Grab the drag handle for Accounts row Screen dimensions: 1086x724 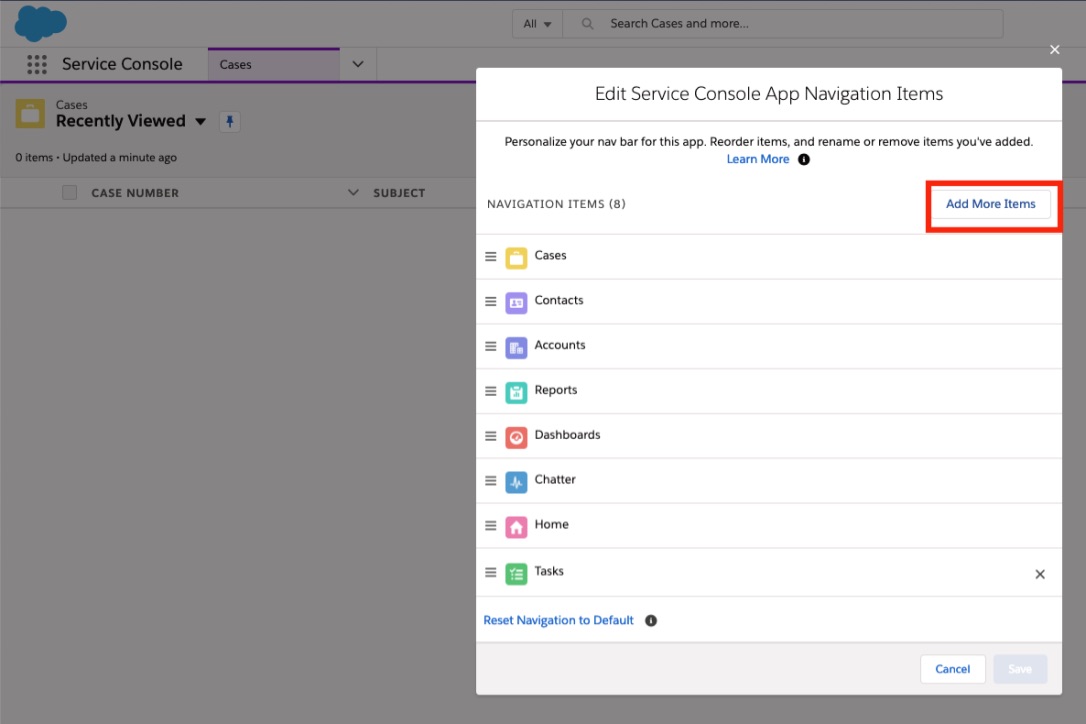click(x=490, y=346)
